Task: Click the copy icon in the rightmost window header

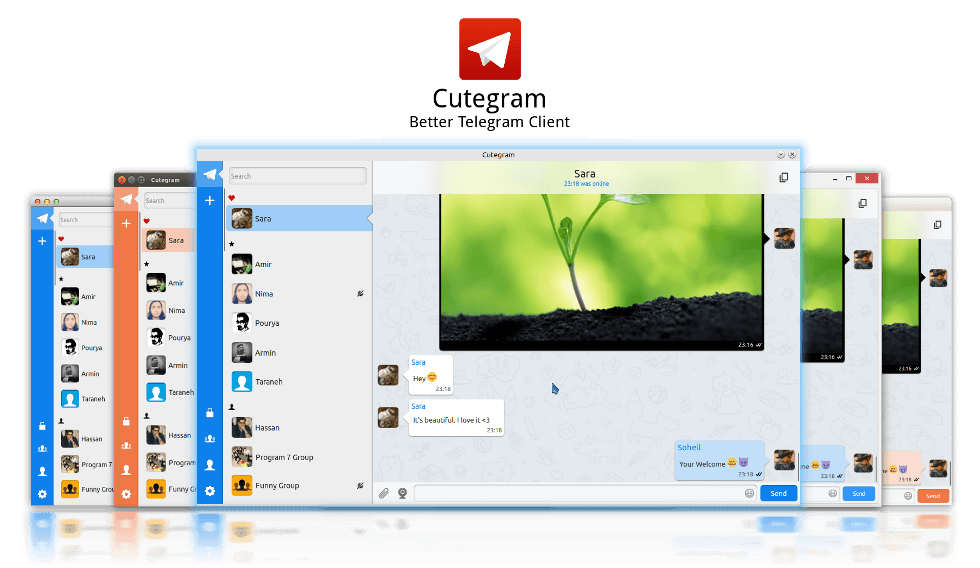Action: [x=938, y=225]
